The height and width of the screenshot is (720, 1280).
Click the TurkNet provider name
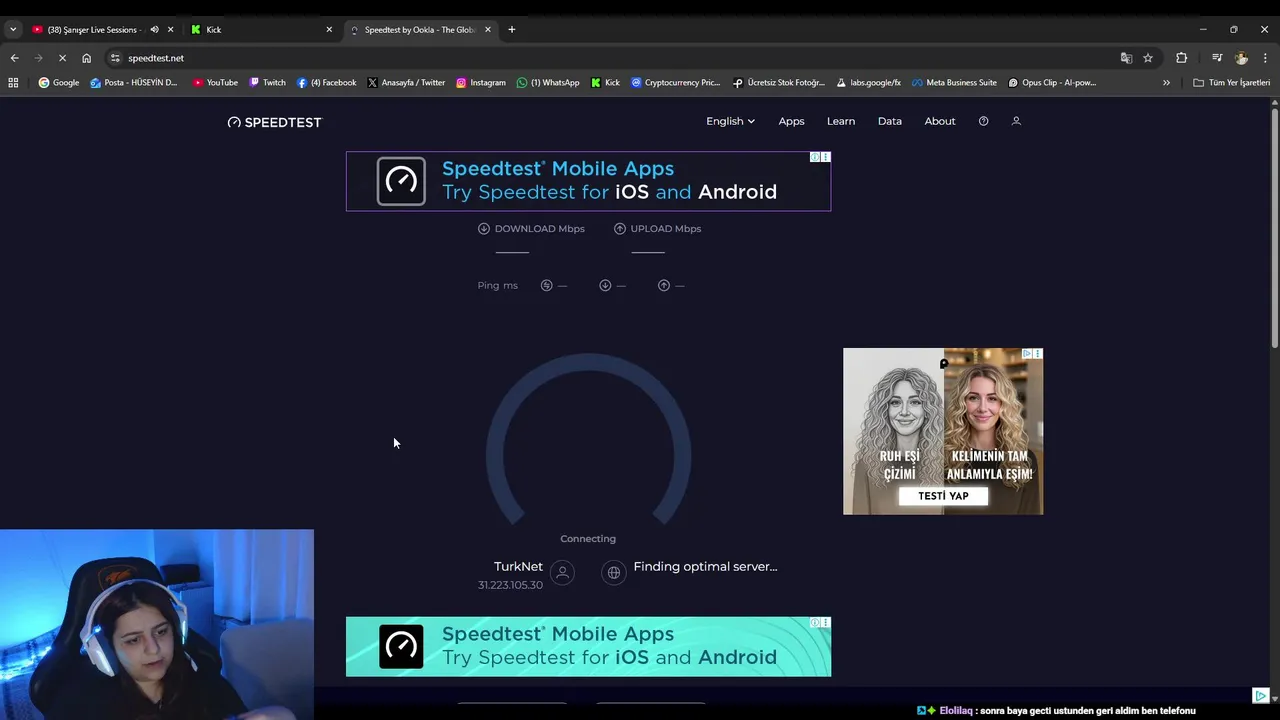click(518, 566)
